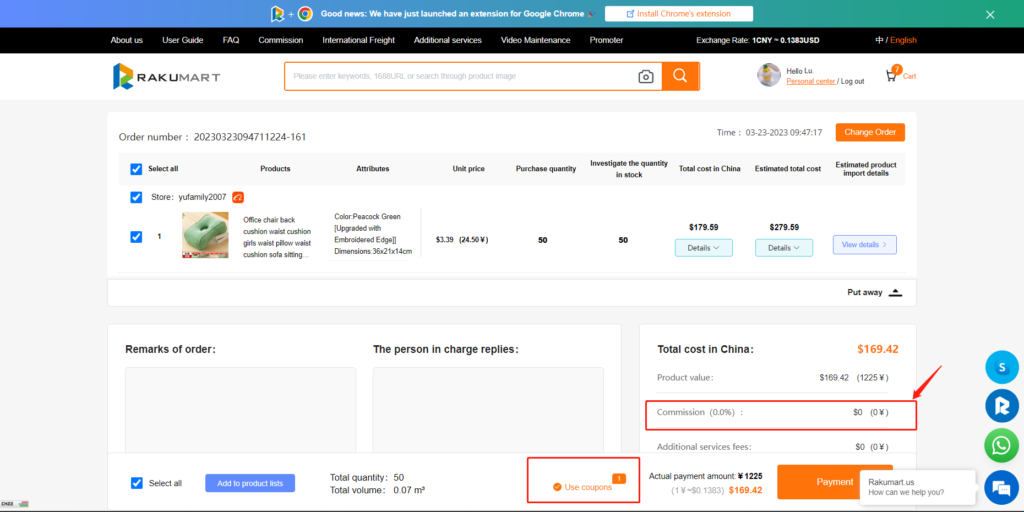1024x512 pixels.
Task: Click order number 20230323094711224-161
Action: tap(250, 137)
